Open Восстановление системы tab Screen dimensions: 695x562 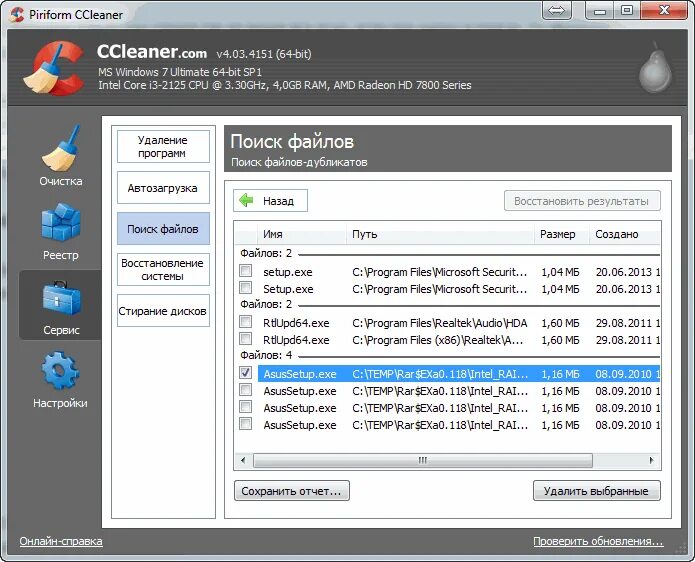pos(163,269)
